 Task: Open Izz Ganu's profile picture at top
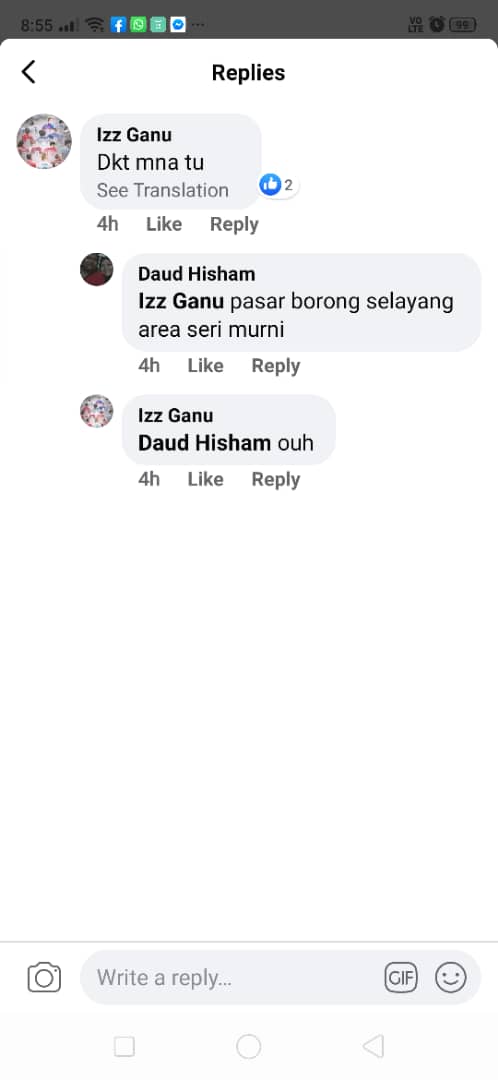44,141
